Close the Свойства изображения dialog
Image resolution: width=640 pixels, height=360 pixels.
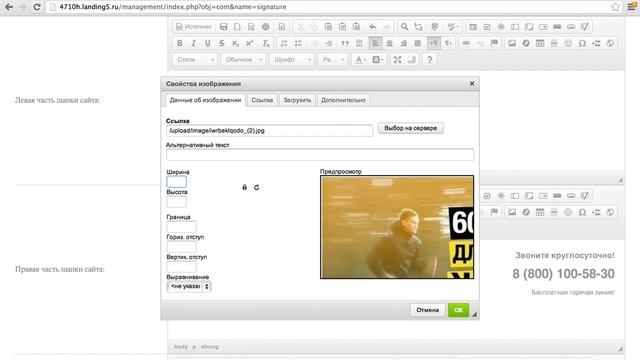point(472,83)
